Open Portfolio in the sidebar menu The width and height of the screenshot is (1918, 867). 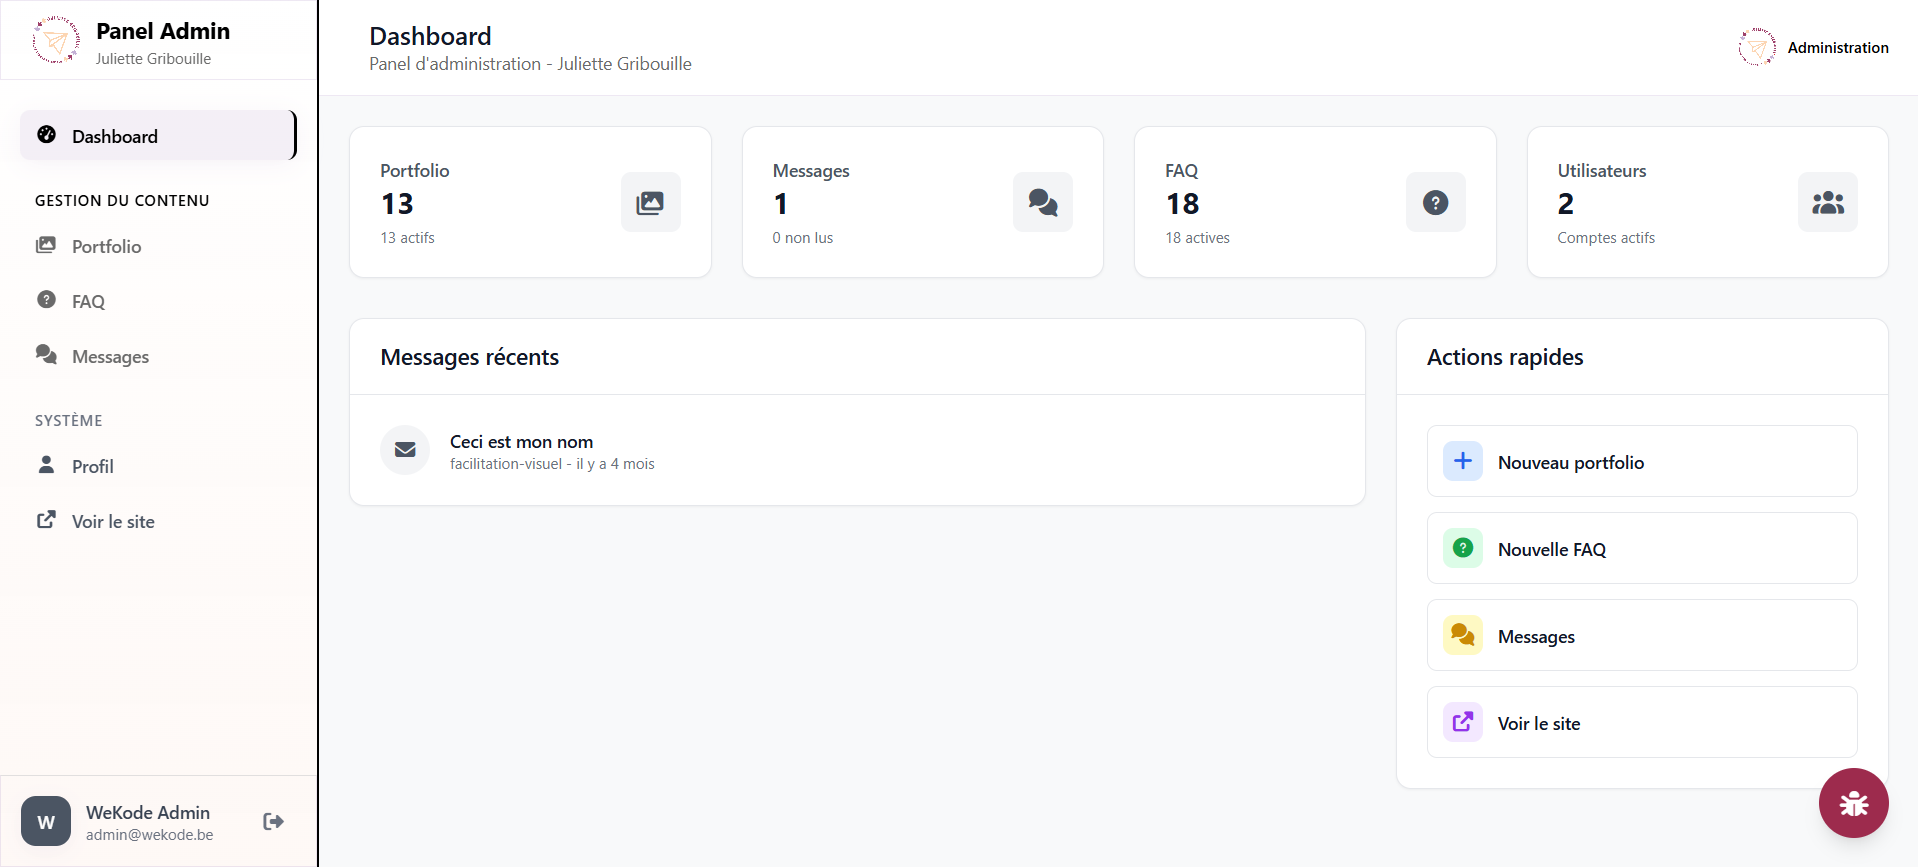coord(106,246)
